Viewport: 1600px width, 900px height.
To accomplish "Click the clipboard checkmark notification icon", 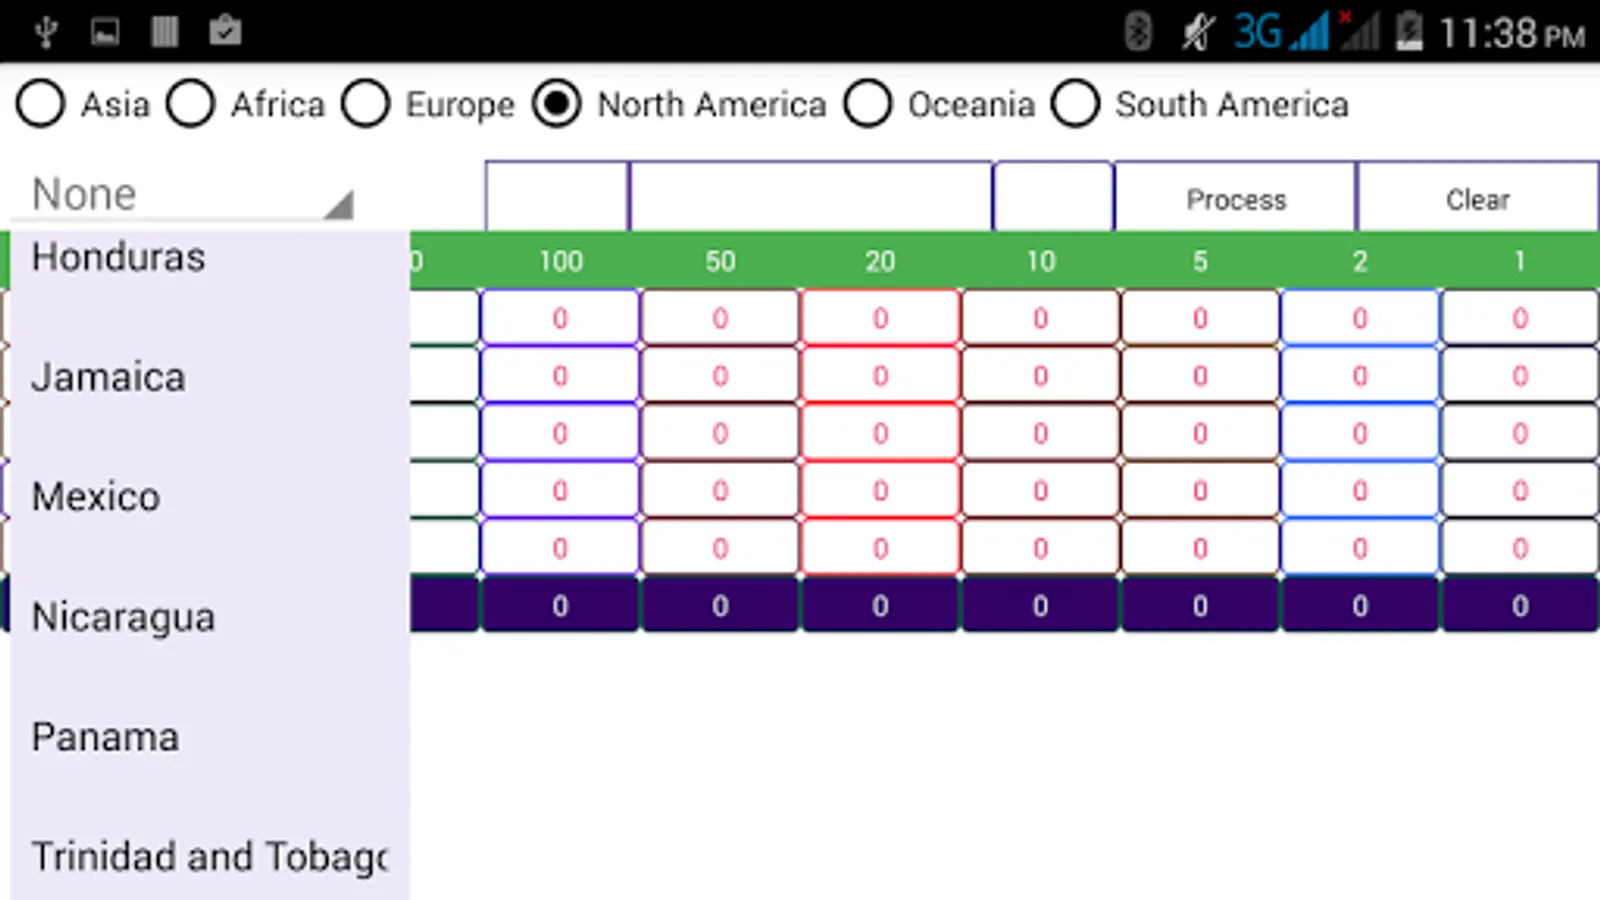I will (x=225, y=30).
